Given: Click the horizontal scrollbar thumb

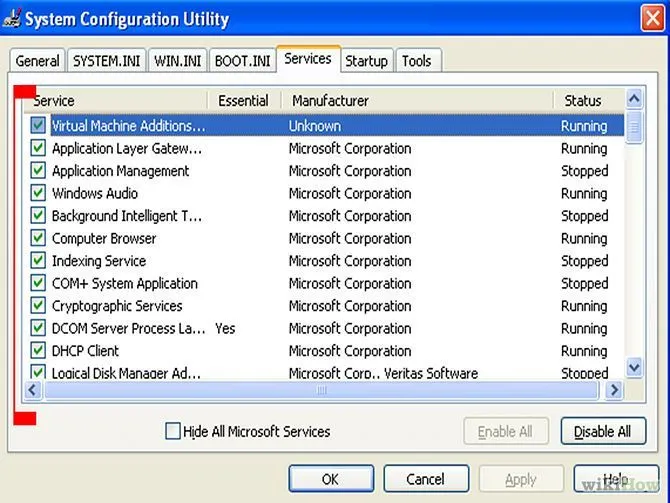Looking at the screenshot, I should pos(321,390).
